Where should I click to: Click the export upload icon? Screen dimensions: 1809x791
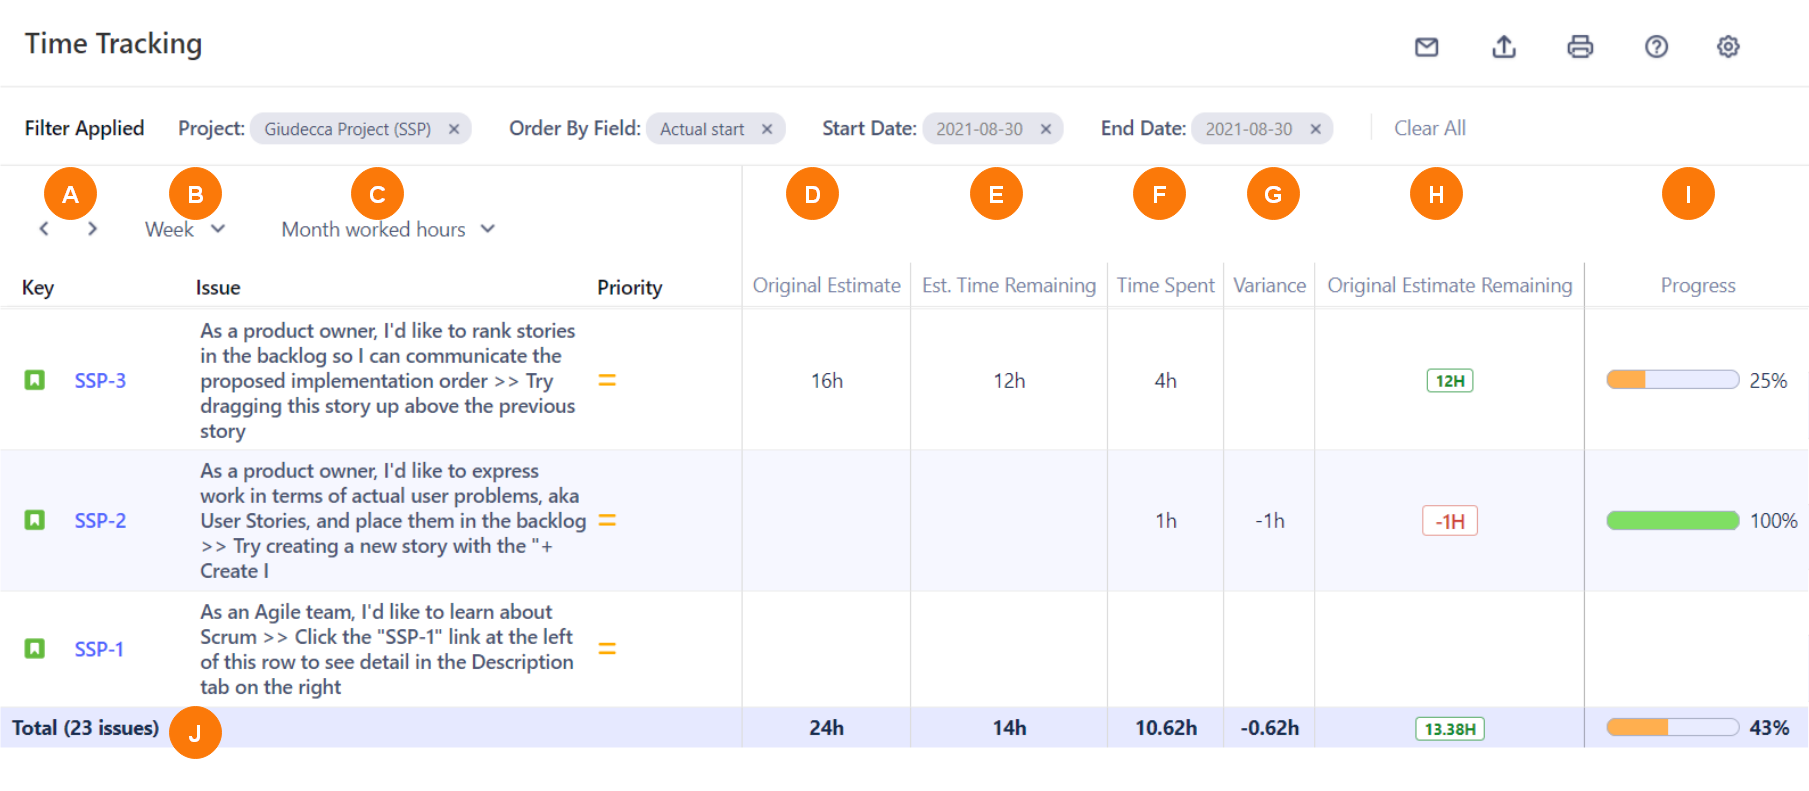[x=1503, y=47]
